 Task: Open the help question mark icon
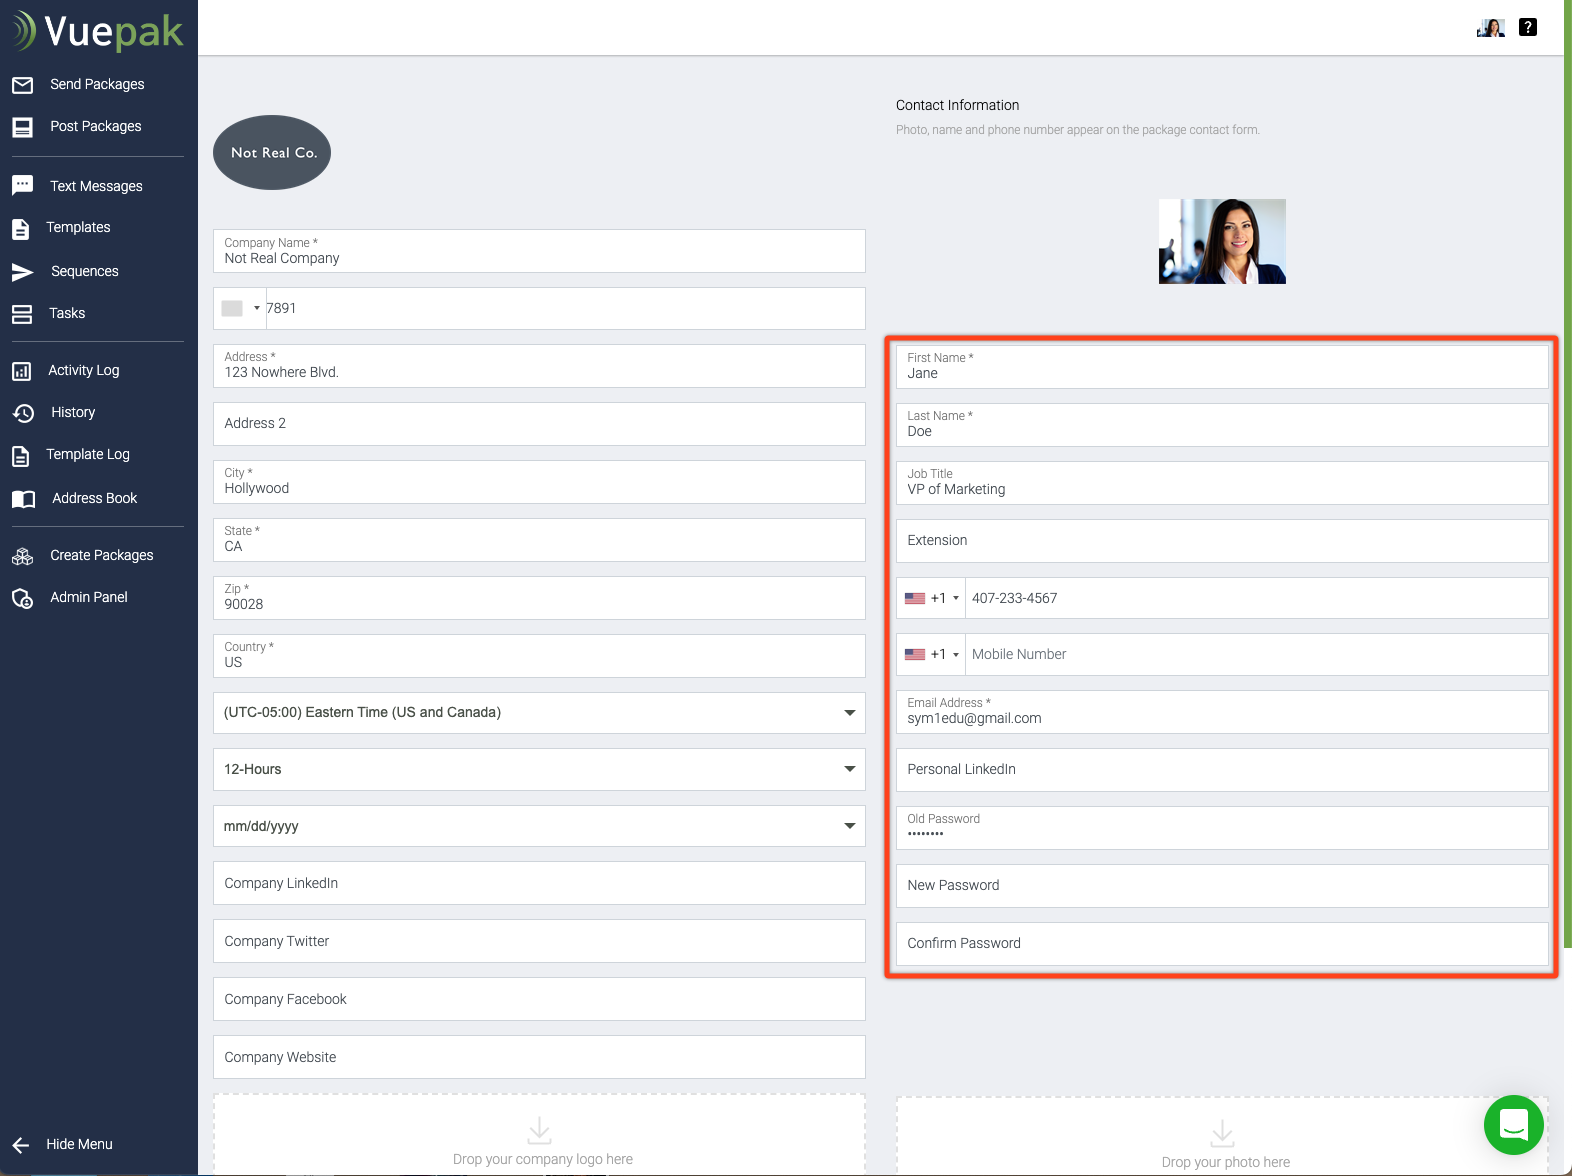click(x=1527, y=27)
